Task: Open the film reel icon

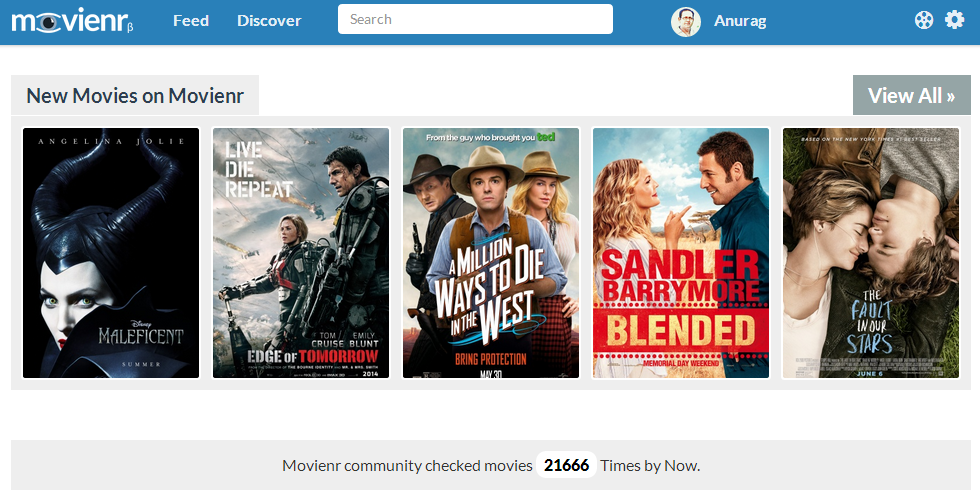Action: click(x=924, y=20)
